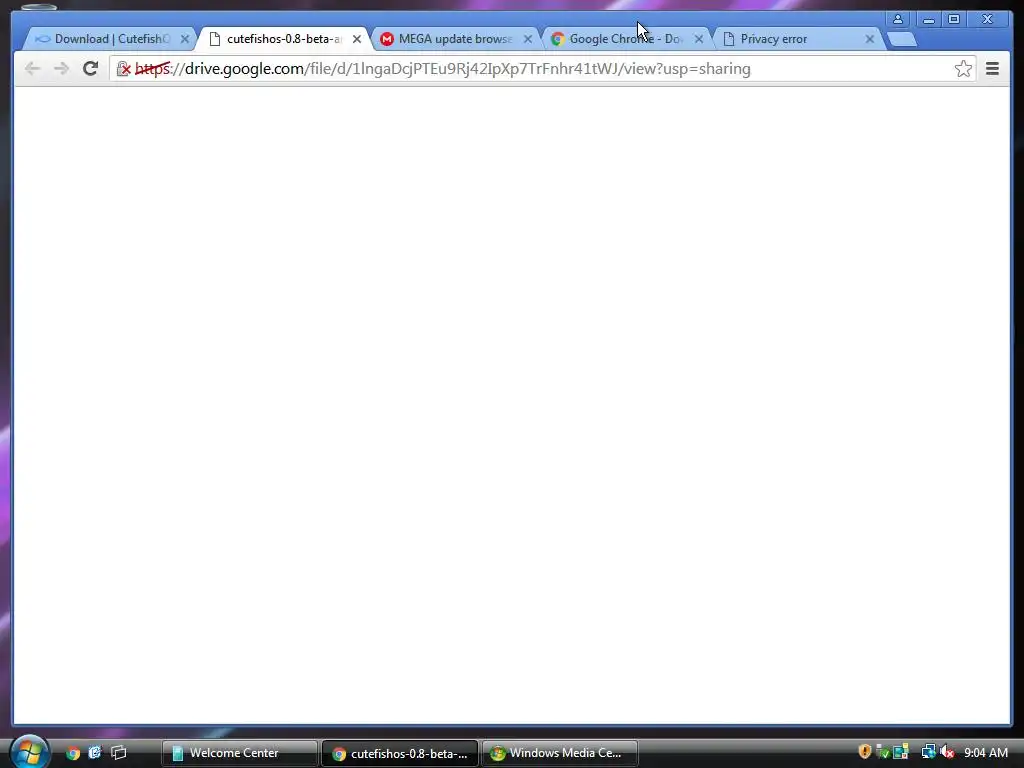The image size is (1024, 768).
Task: Open the Chrome hamburger menu
Action: pyautogui.click(x=992, y=69)
